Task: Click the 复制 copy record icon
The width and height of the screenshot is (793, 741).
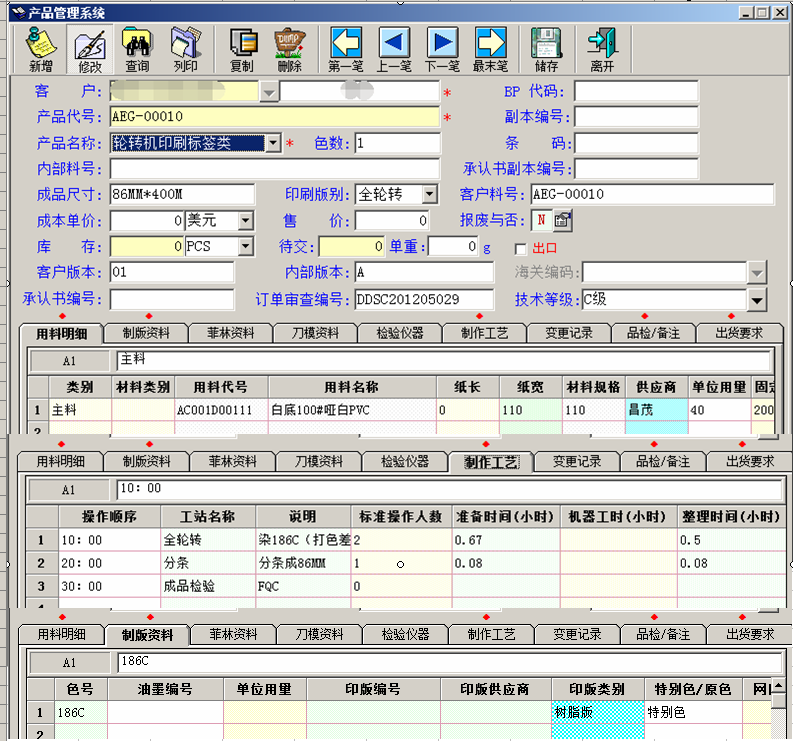Action: point(242,49)
